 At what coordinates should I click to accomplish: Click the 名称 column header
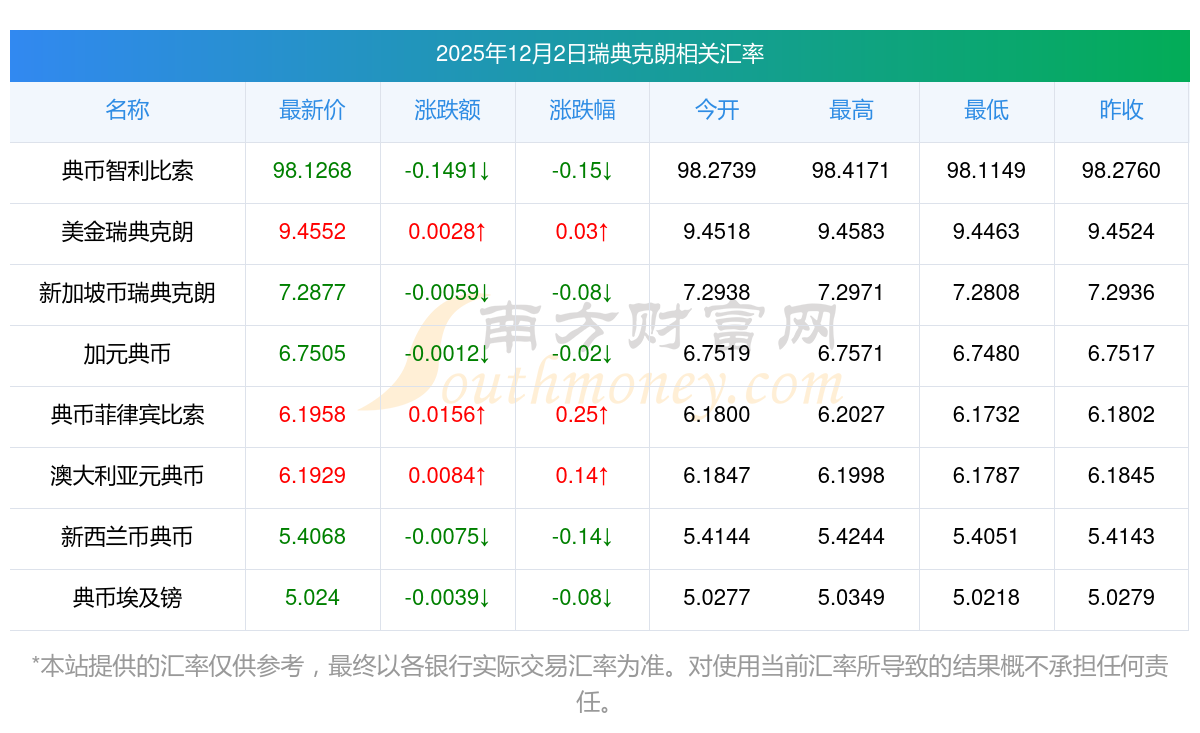click(127, 110)
